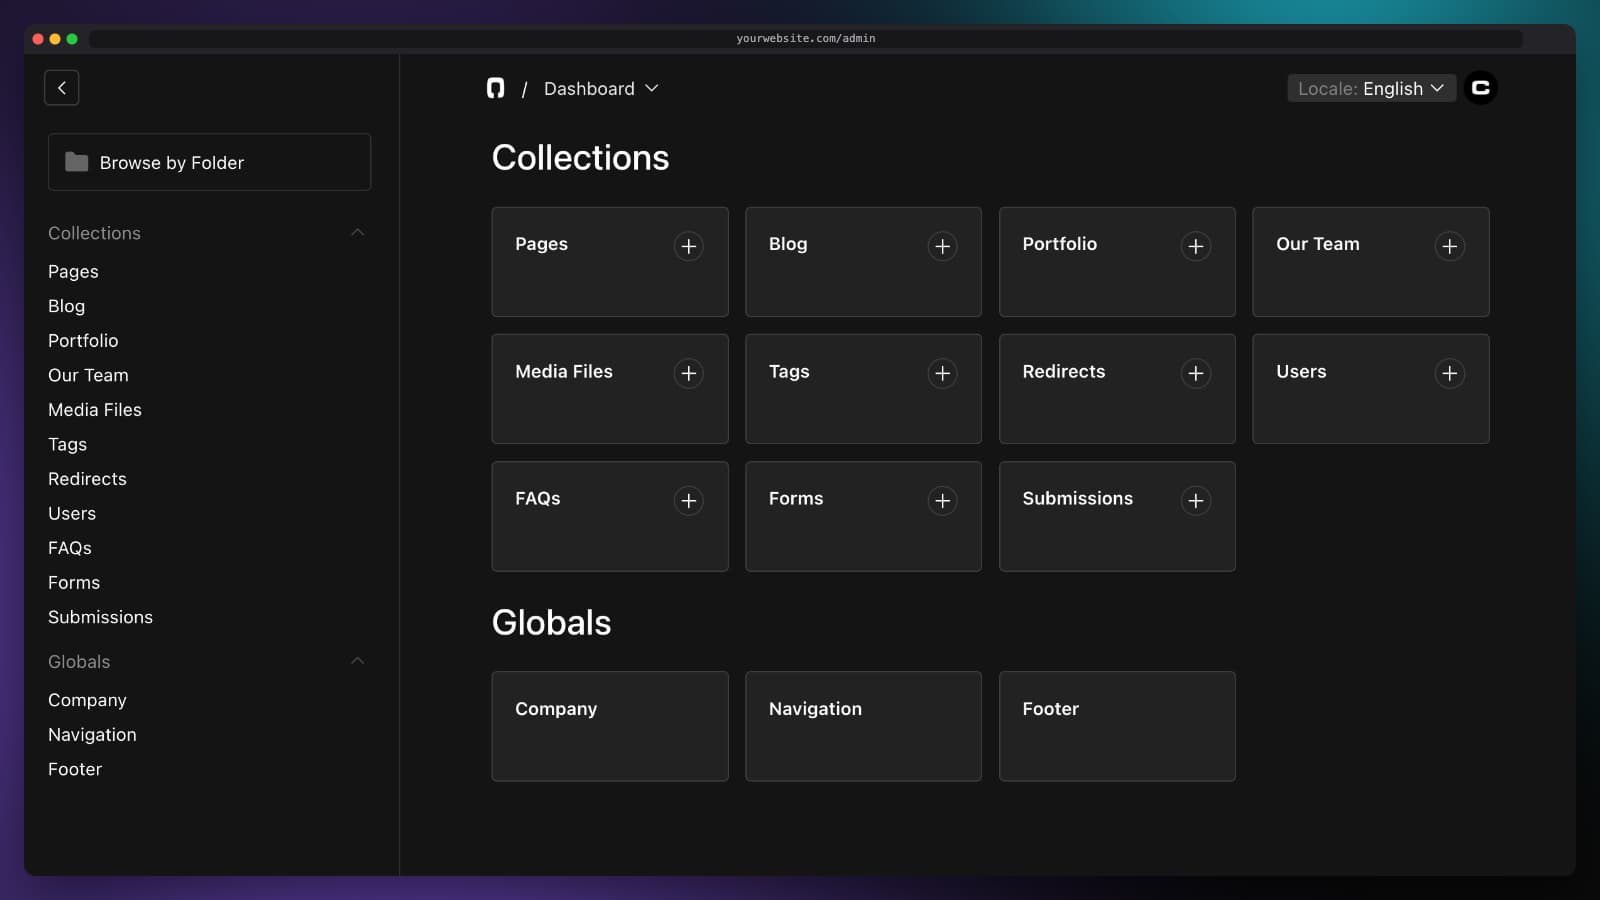Expand the Dashboard breadcrumb dropdown
Image resolution: width=1600 pixels, height=900 pixels.
click(x=601, y=88)
